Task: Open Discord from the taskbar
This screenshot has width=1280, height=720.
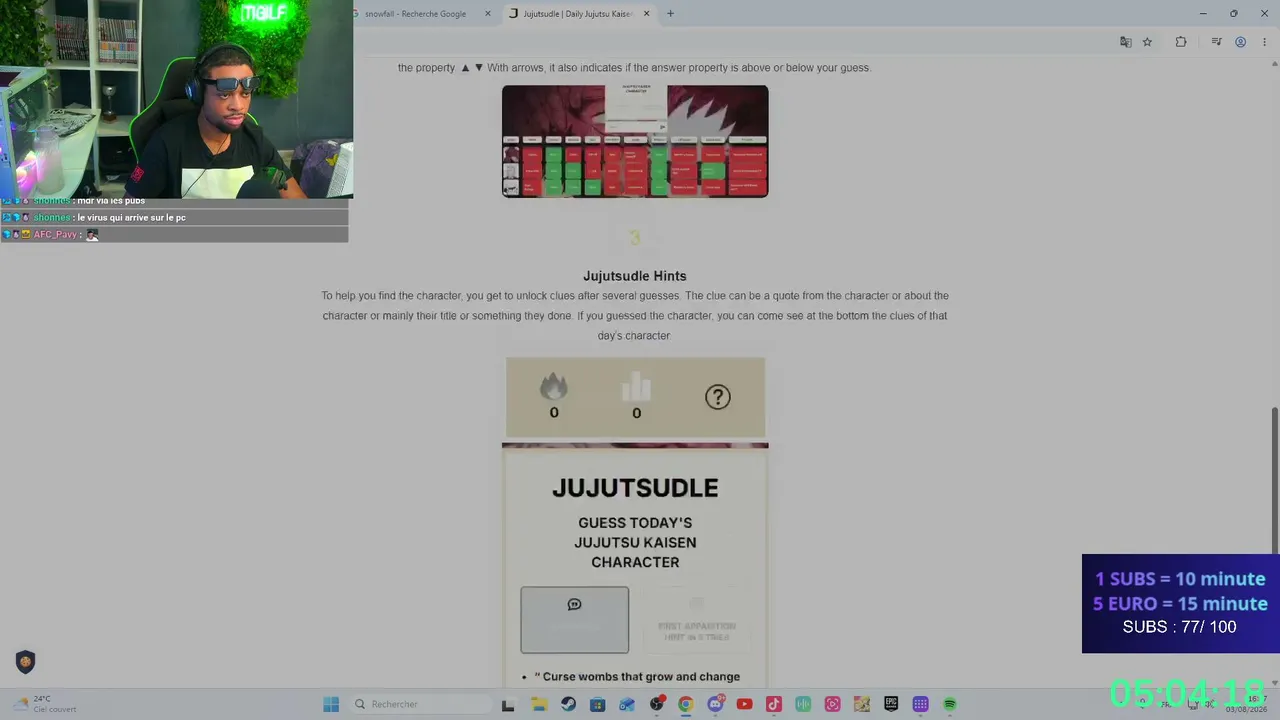Action: click(715, 704)
